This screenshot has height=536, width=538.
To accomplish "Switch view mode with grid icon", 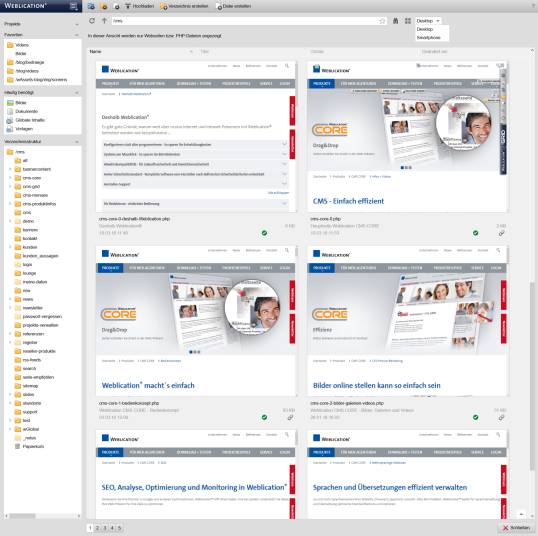I will [x=408, y=21].
